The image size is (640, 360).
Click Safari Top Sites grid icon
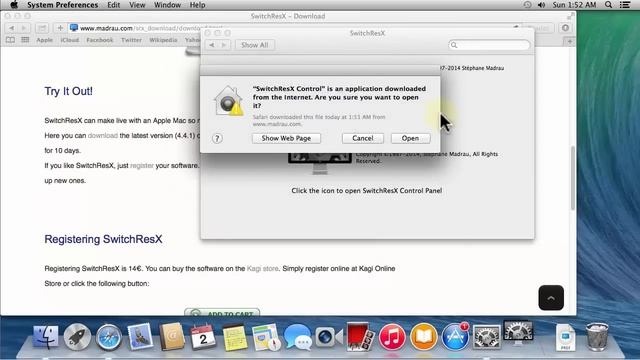tap(25, 40)
